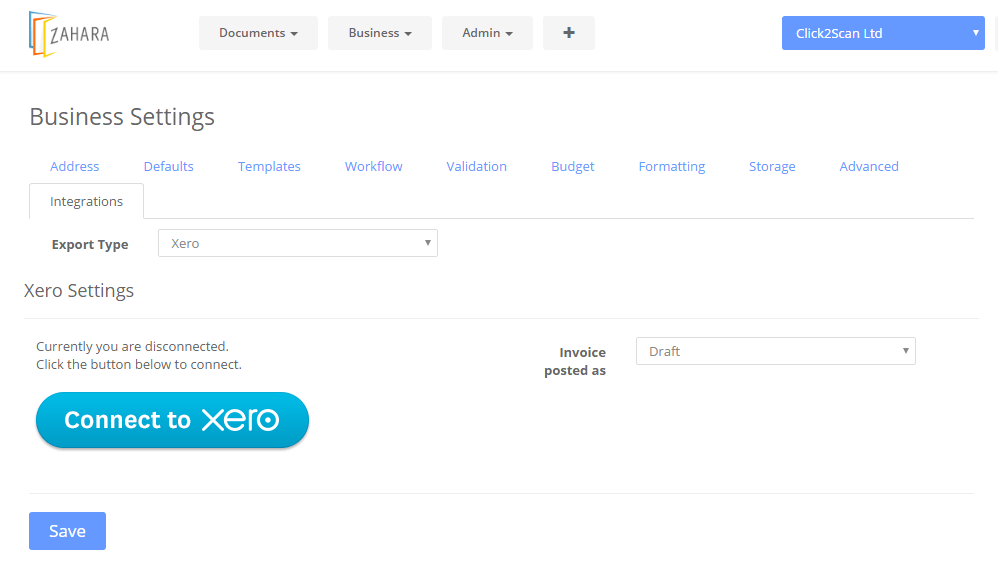The height and width of the screenshot is (563, 998).
Task: Click 'Click the button below to connect.' text
Action: pos(139,365)
